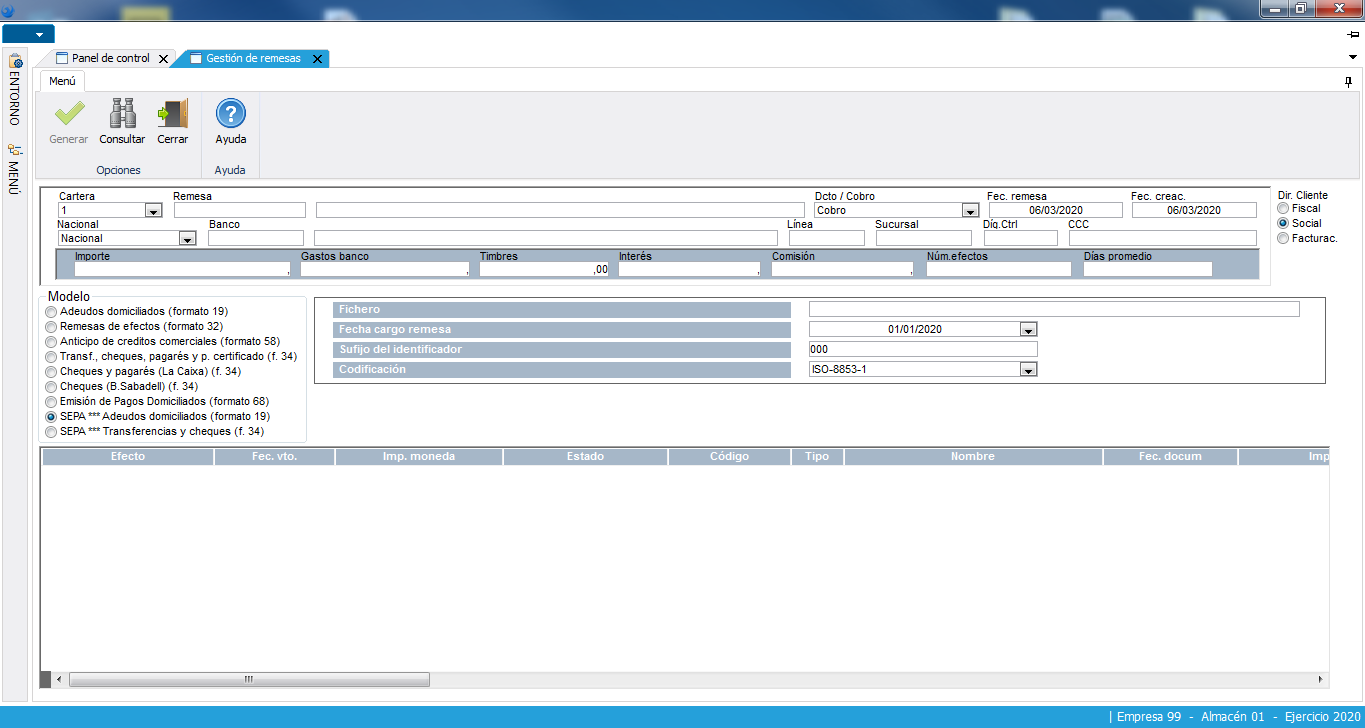Click the Nombre column header

(x=972, y=457)
